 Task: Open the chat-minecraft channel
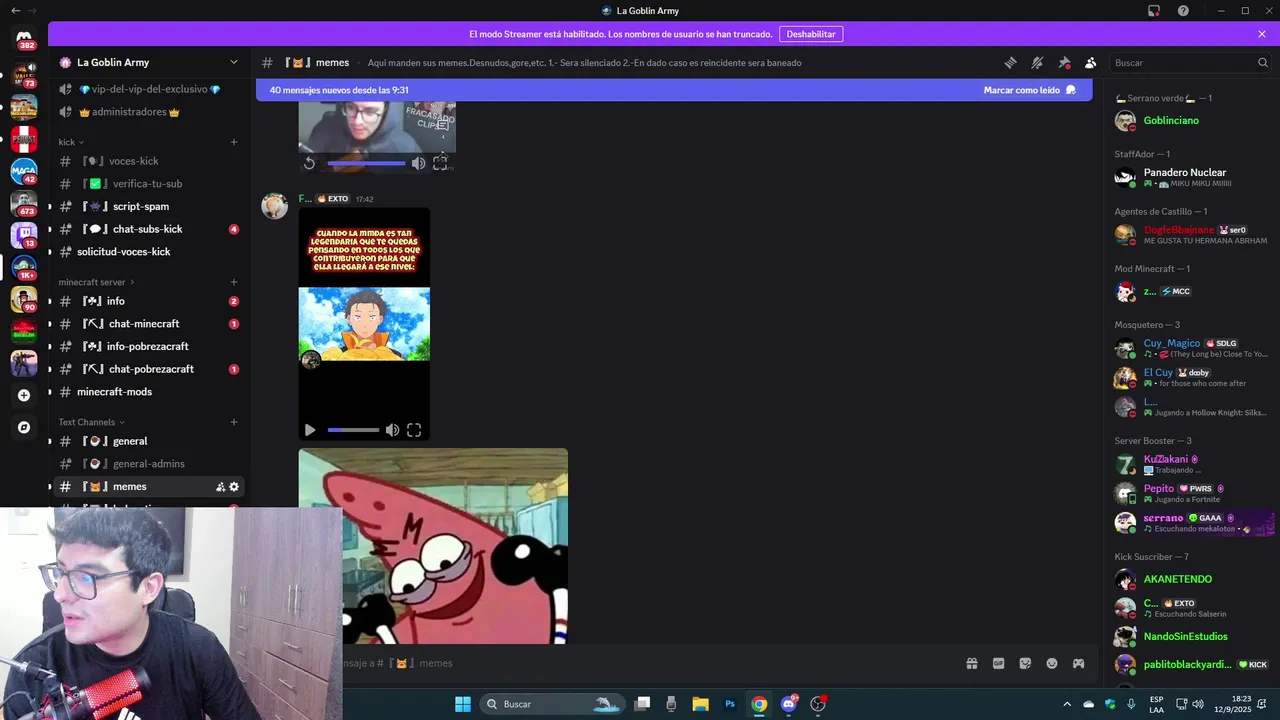tap(149, 324)
